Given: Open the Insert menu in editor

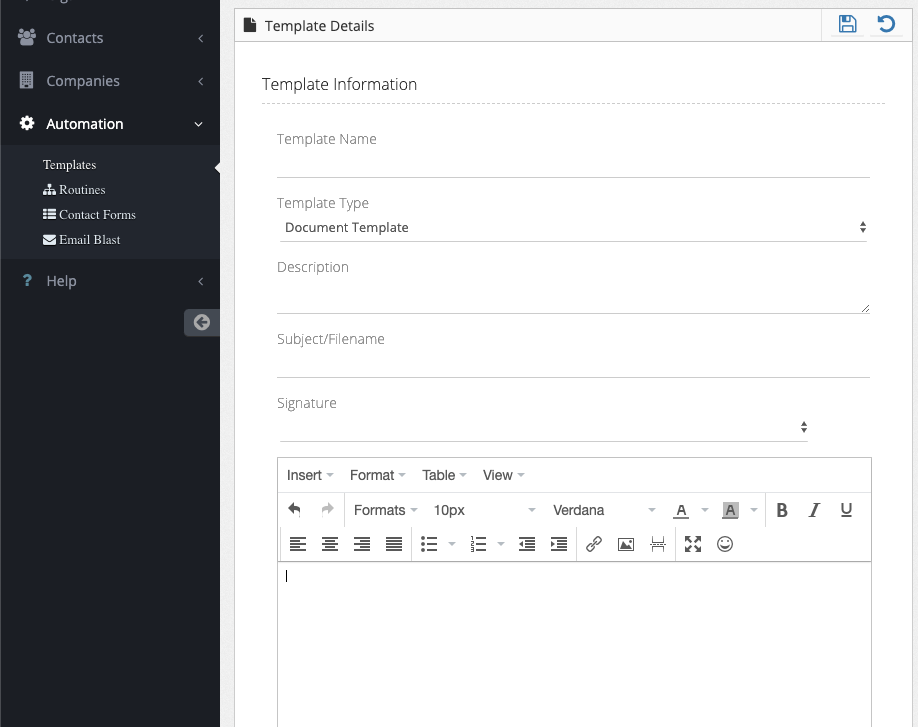Looking at the screenshot, I should (310, 475).
